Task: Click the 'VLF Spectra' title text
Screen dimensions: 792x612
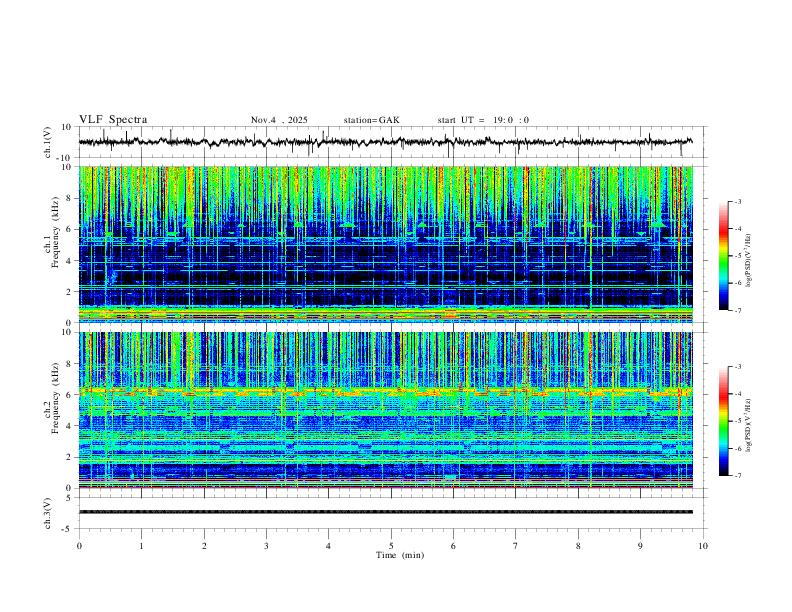Action: (113, 120)
